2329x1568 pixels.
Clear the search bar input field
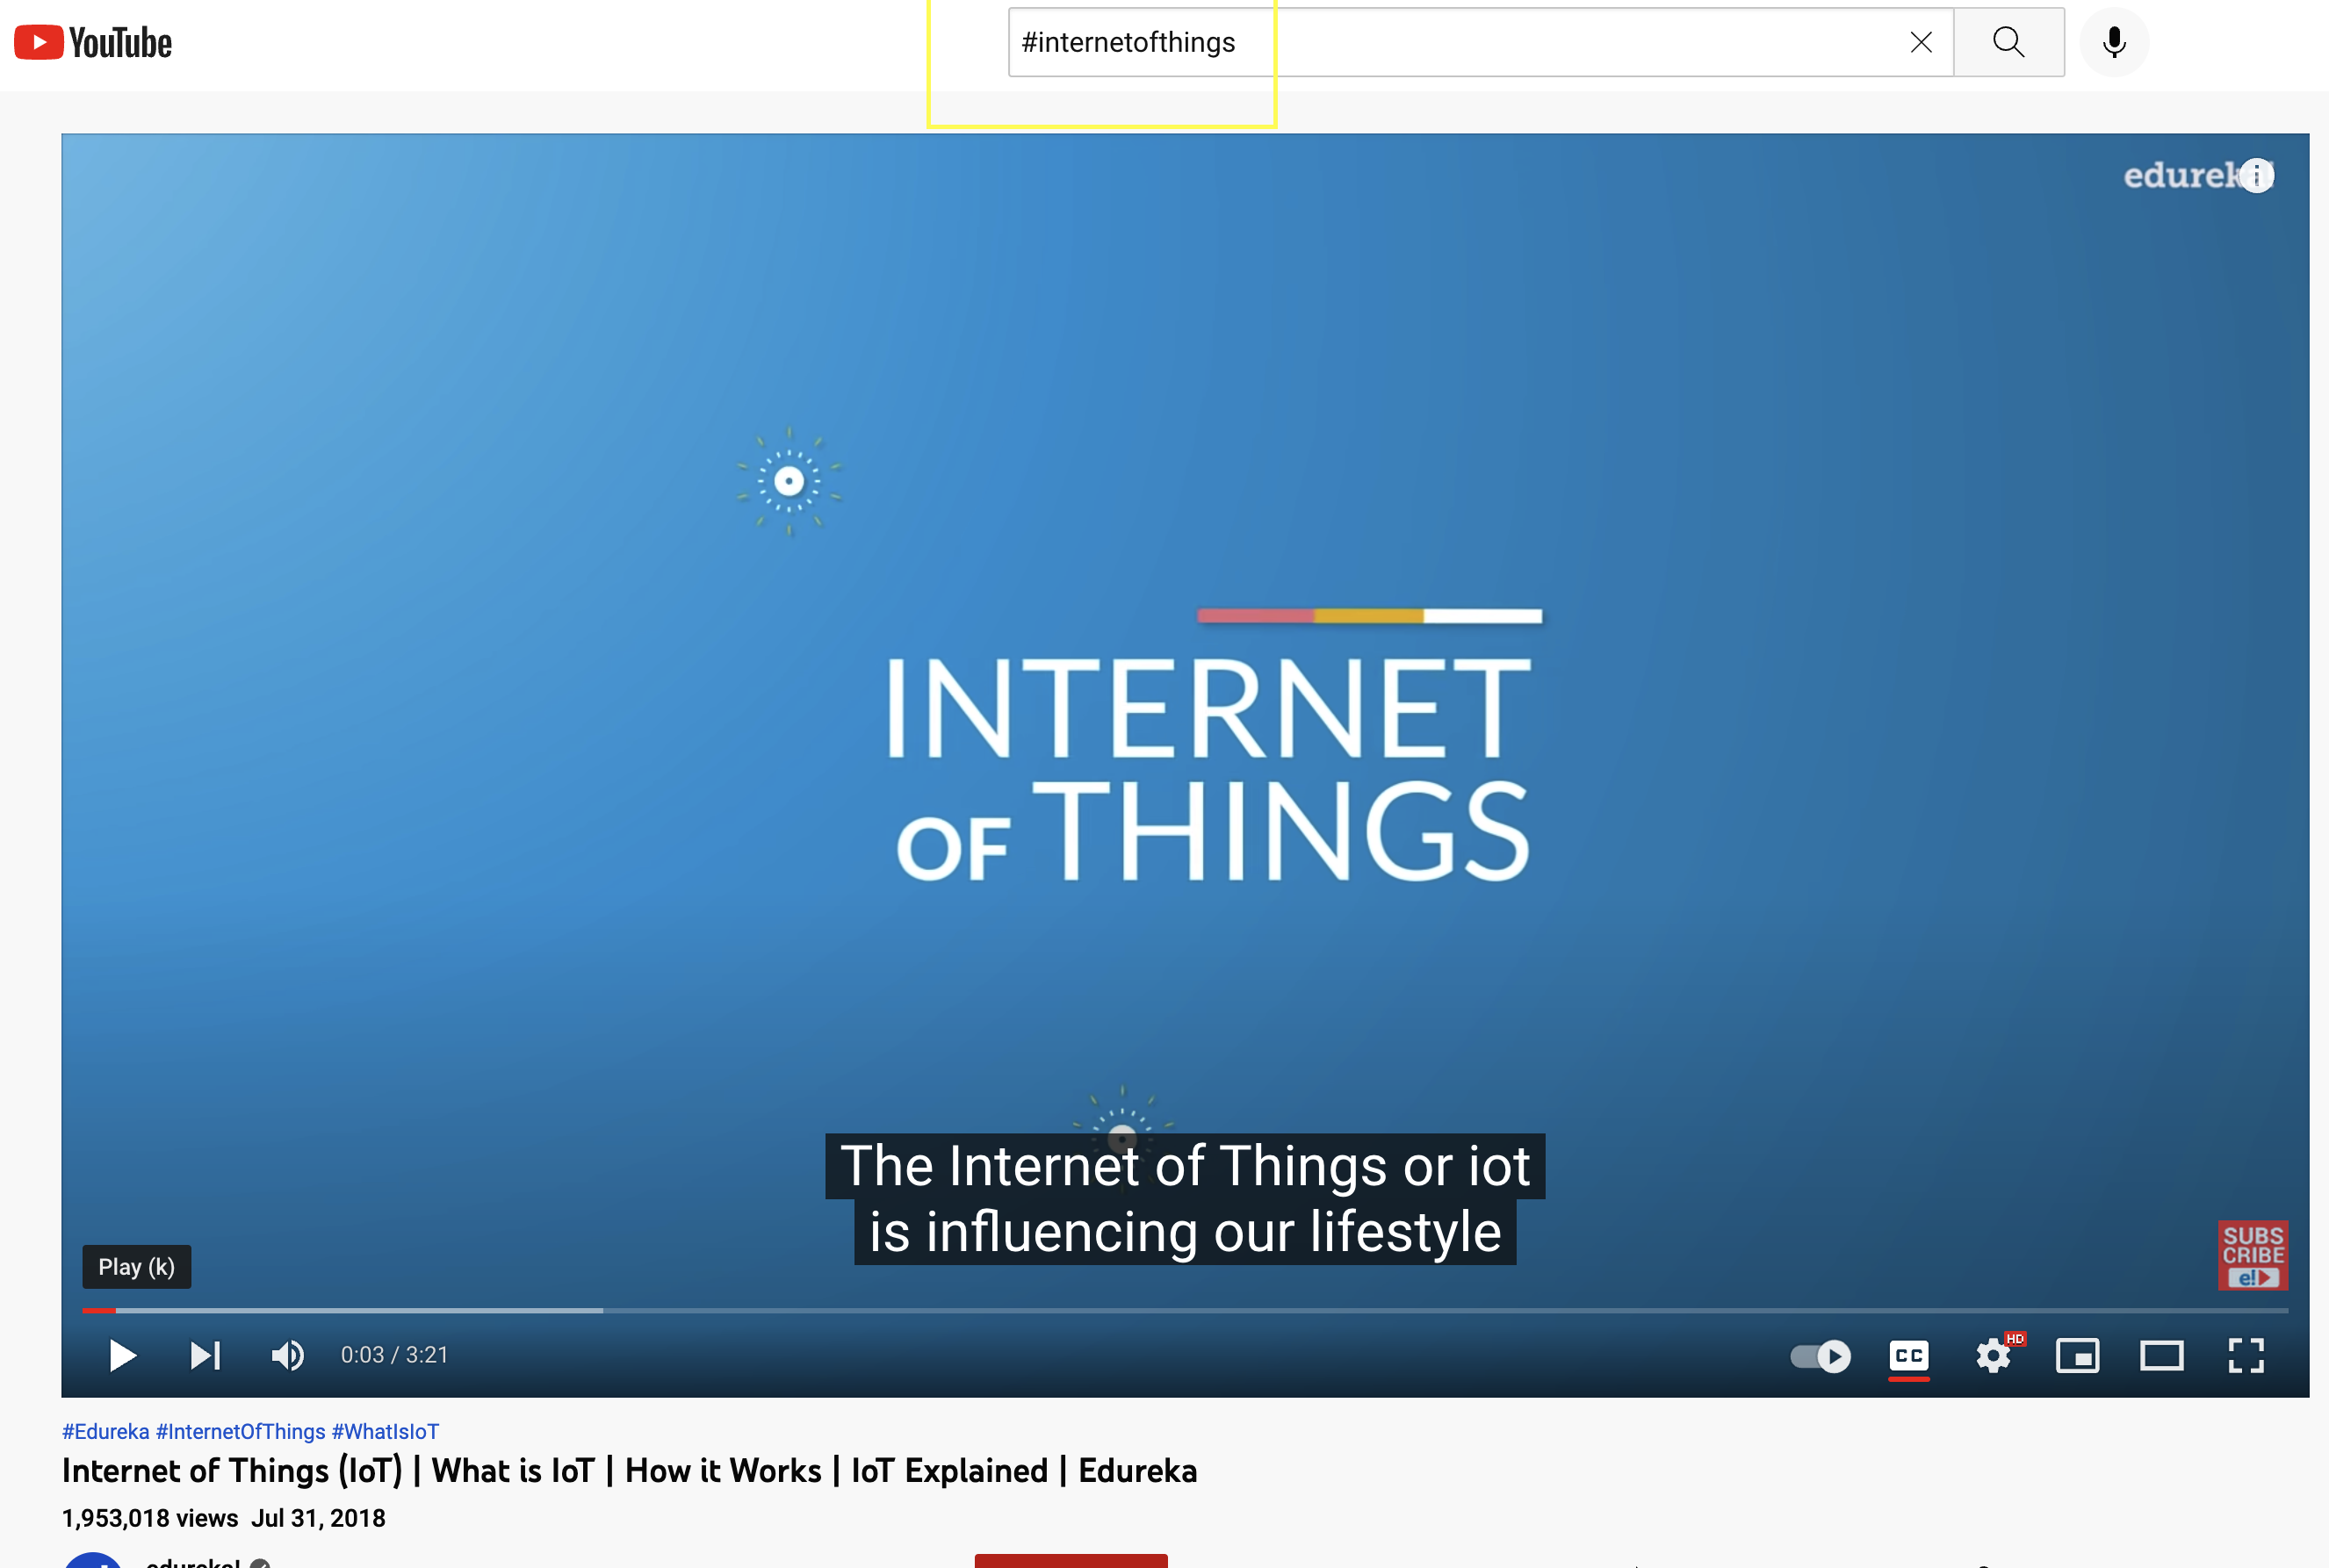tap(1922, 42)
